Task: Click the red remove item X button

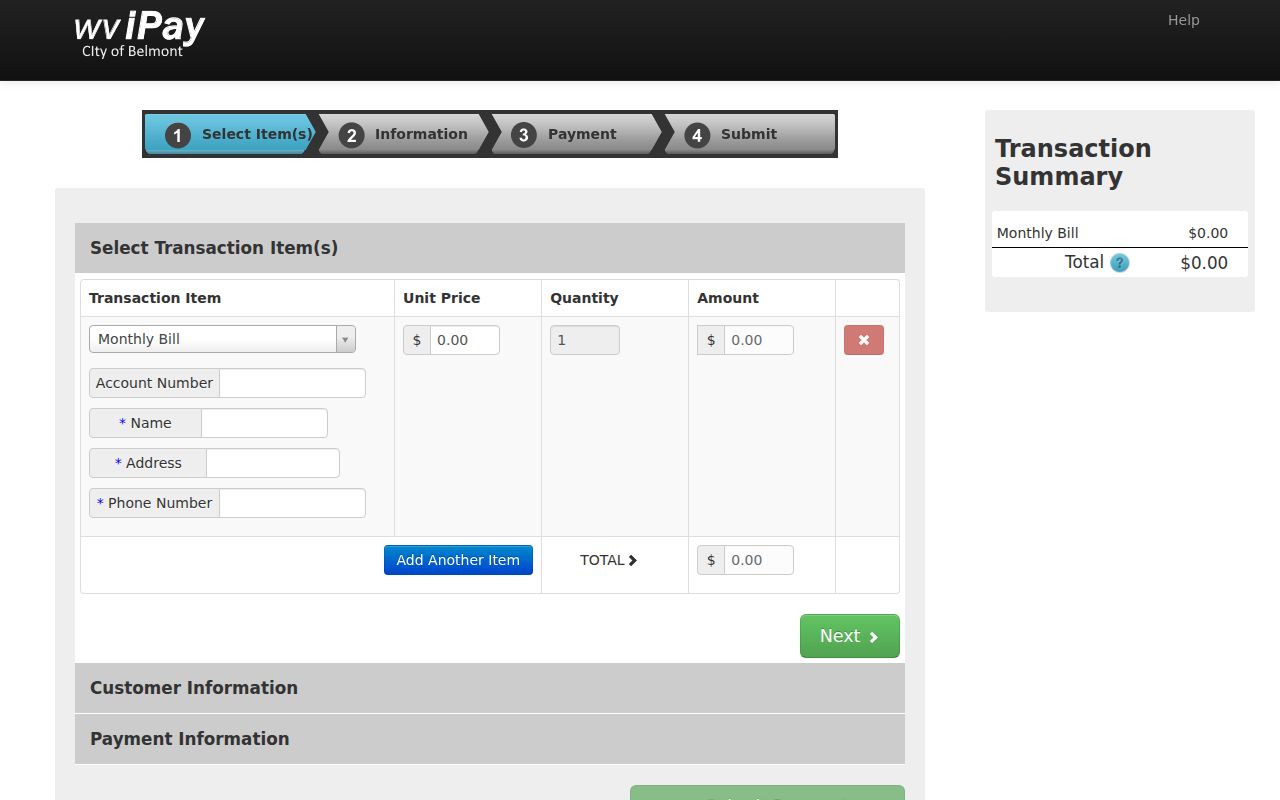Action: pyautogui.click(x=864, y=340)
